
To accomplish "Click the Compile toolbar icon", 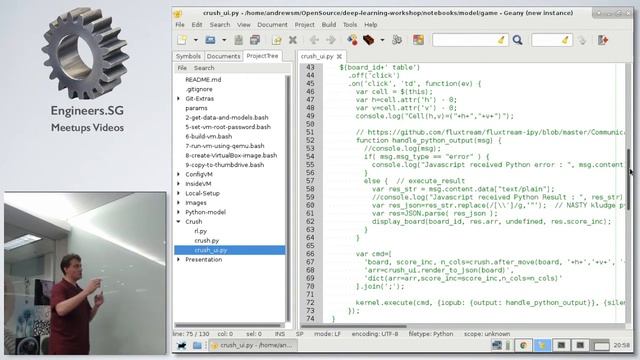I will (352, 40).
